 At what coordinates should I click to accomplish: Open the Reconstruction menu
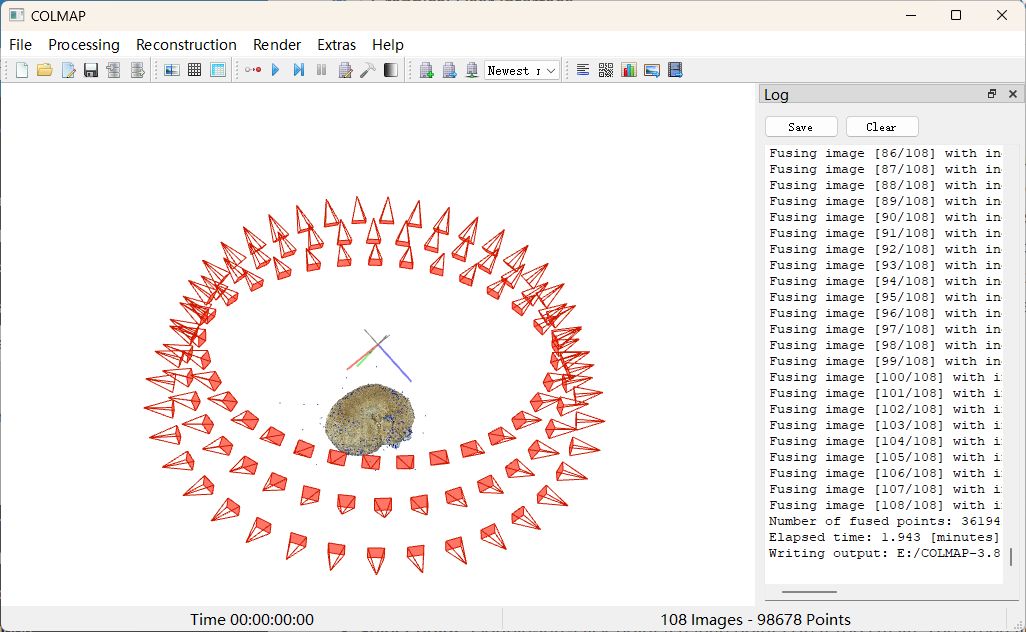click(186, 44)
